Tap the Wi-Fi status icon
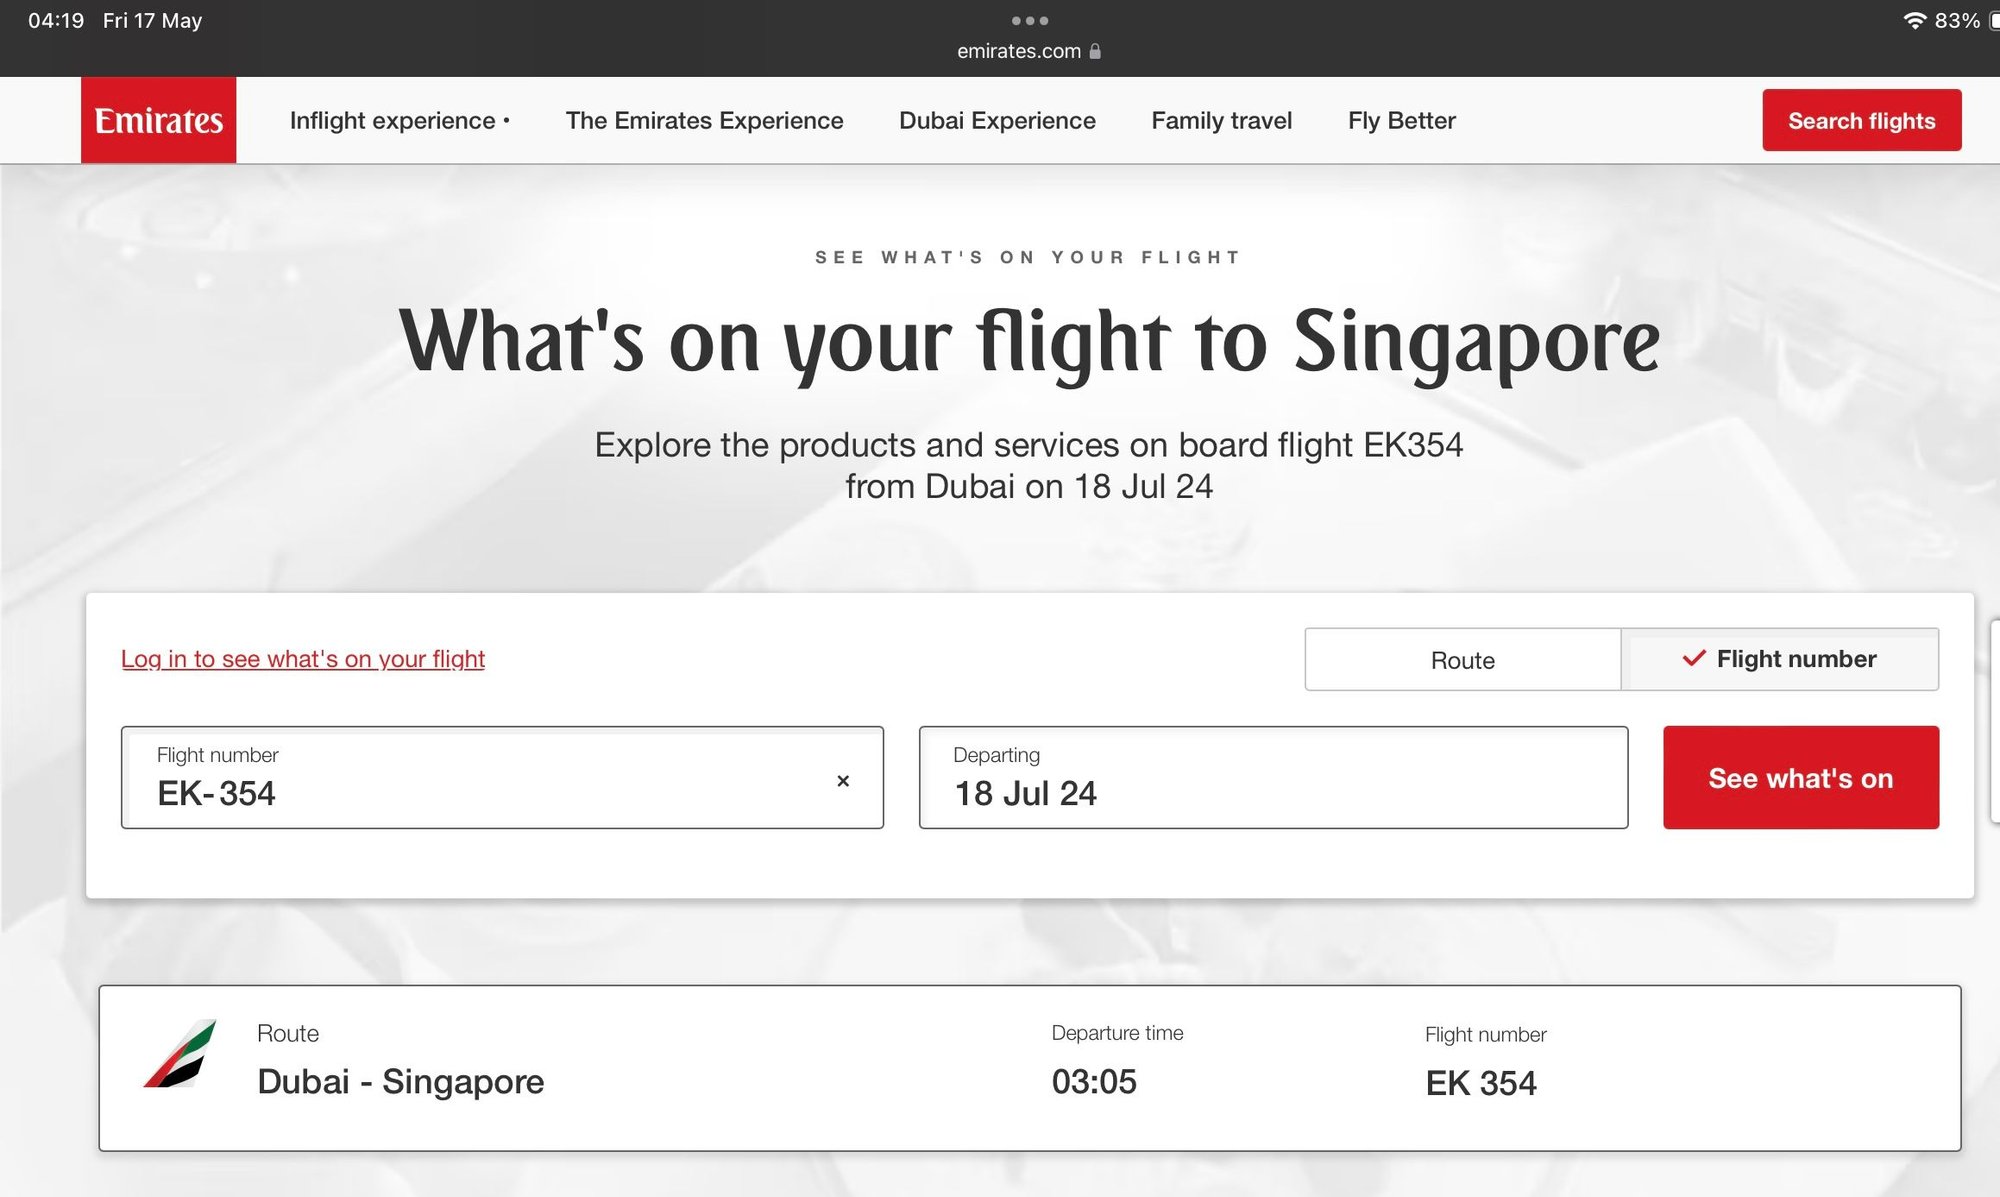 pyautogui.click(x=1914, y=21)
